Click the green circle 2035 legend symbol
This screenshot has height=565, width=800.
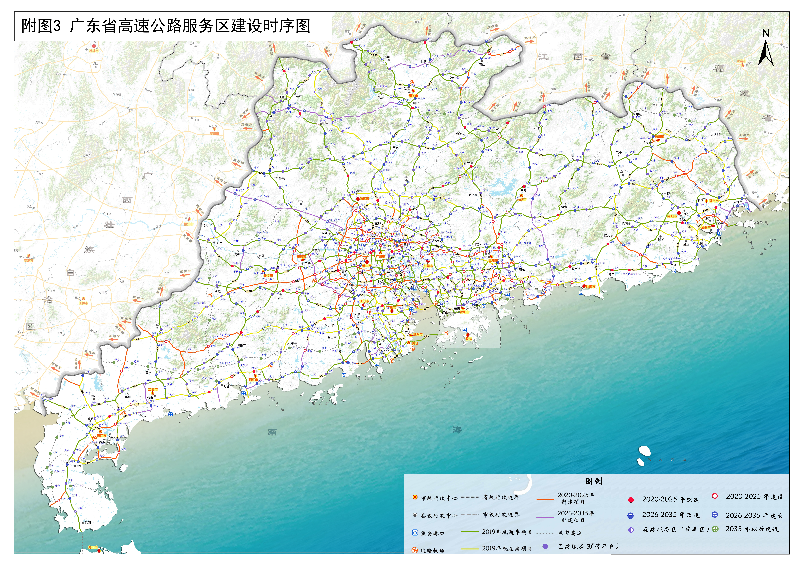pos(714,529)
